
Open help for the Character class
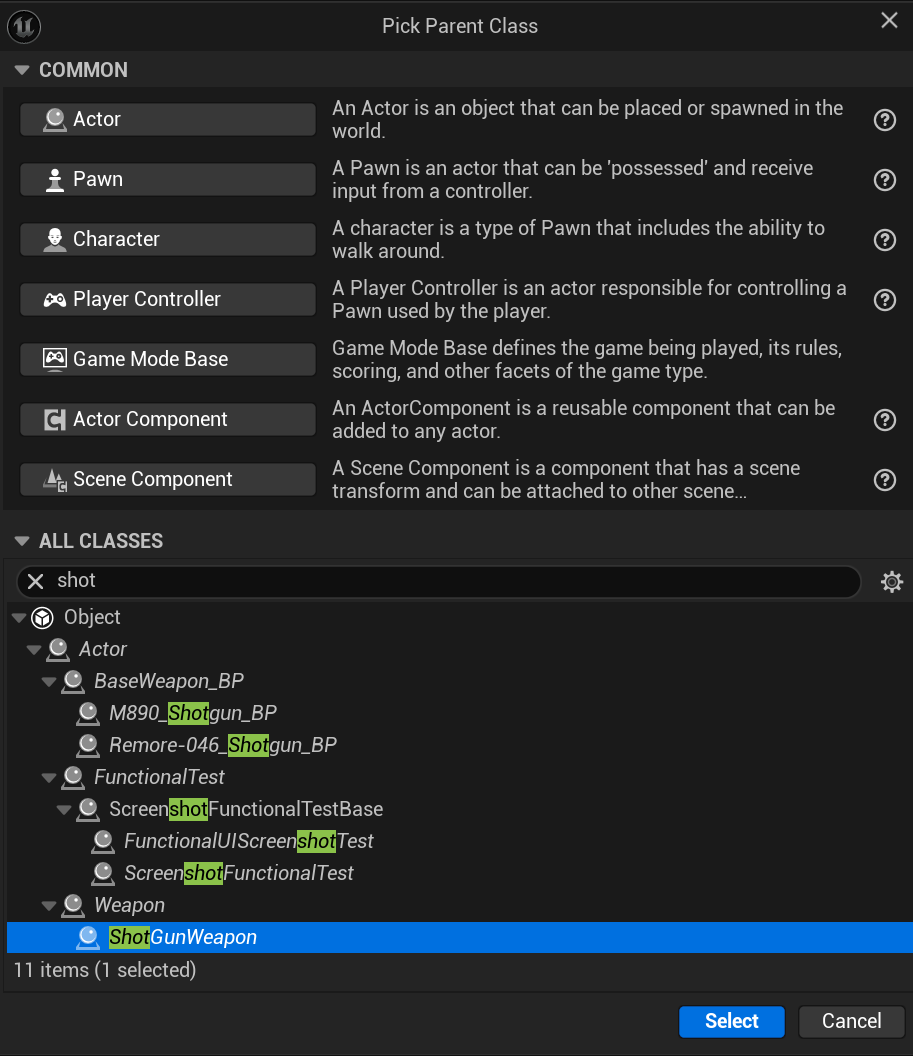(884, 240)
